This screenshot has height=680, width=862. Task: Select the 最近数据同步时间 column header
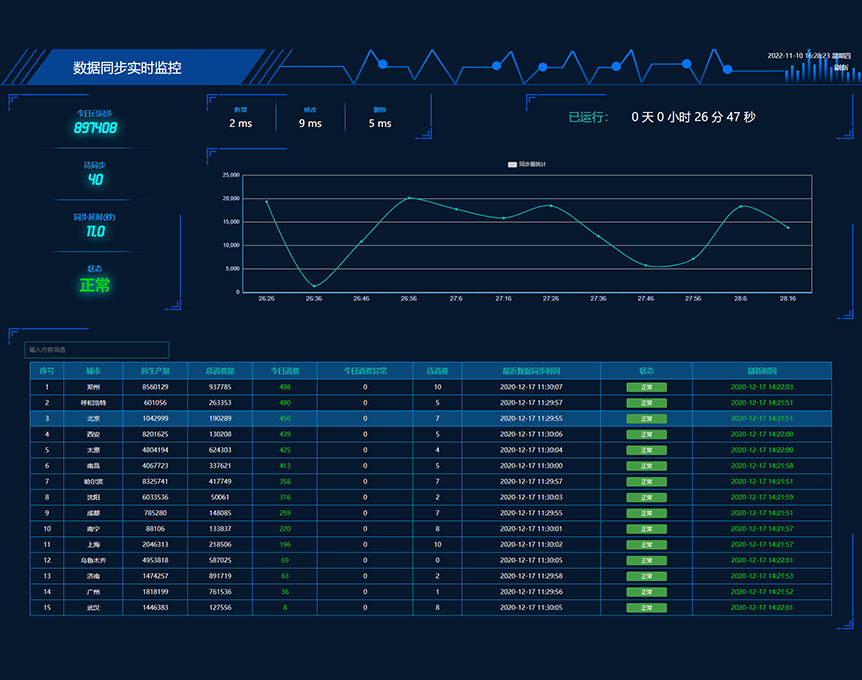click(531, 371)
